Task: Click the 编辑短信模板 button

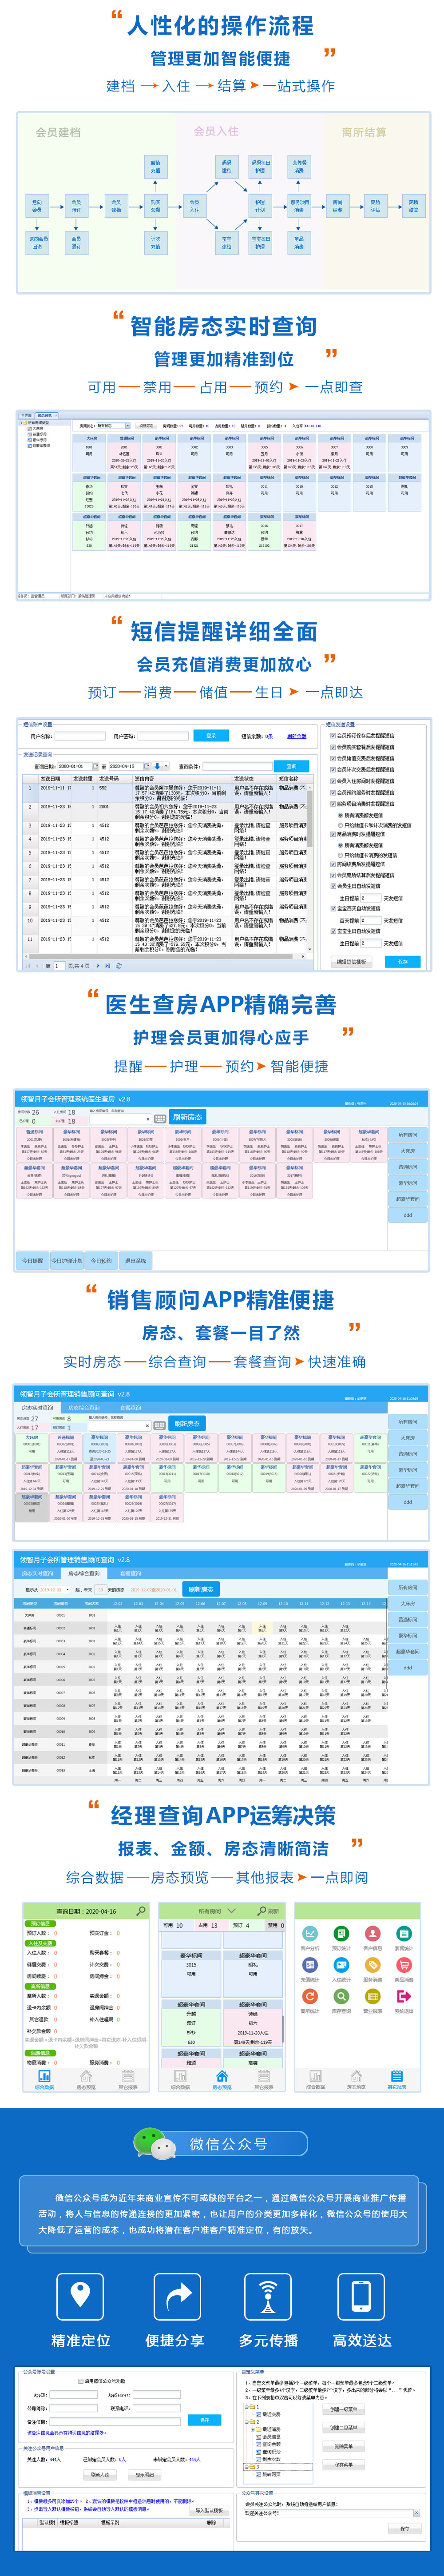Action: pos(351,962)
